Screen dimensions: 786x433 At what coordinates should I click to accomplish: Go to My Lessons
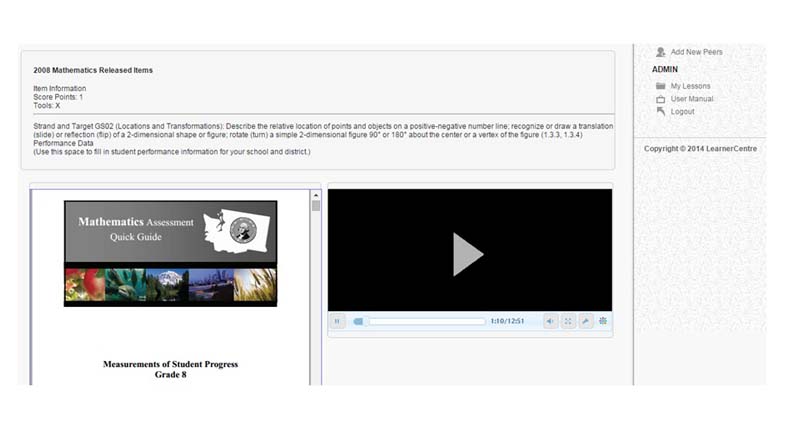690,86
